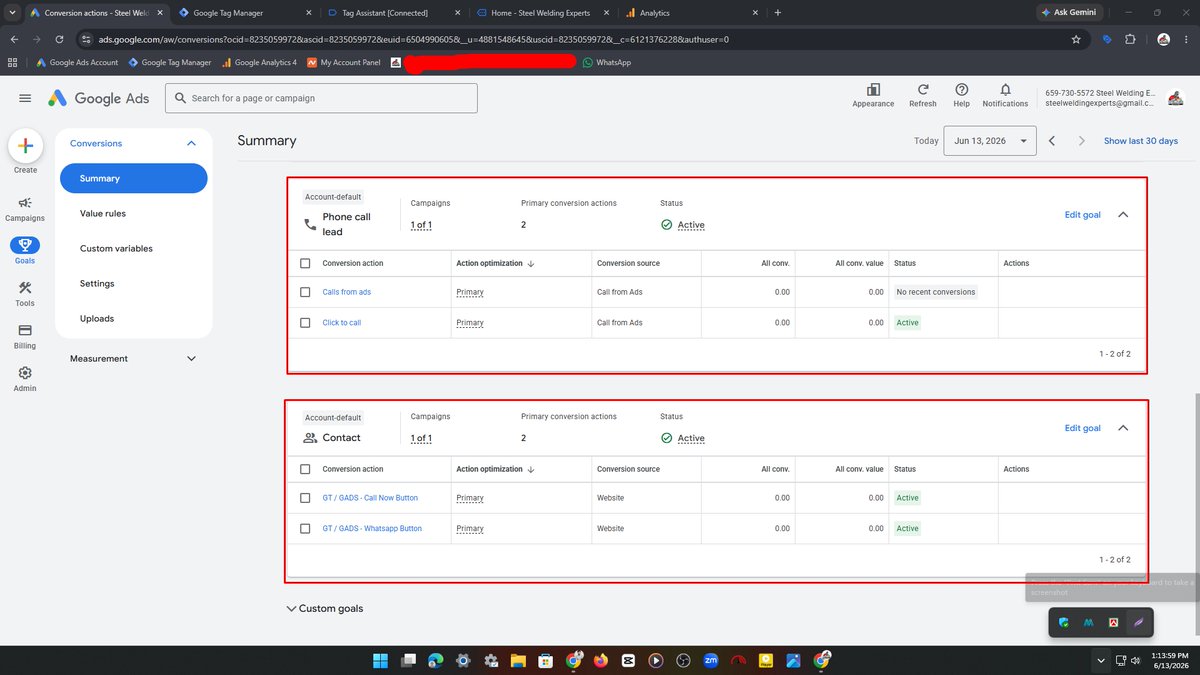
Task: Open Value rules page
Action: 103,213
